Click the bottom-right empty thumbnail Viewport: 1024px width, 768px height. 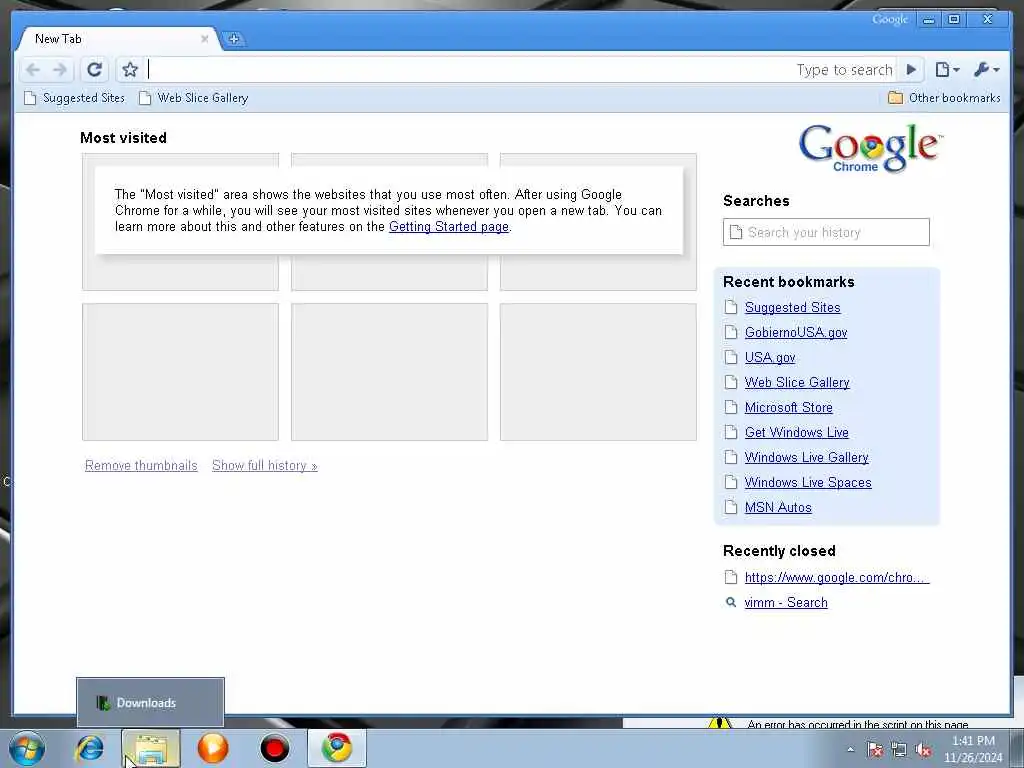coord(598,372)
